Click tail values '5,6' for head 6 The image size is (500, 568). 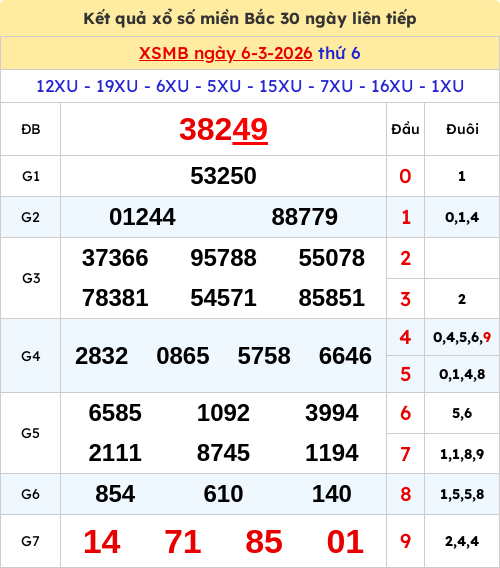click(462, 413)
